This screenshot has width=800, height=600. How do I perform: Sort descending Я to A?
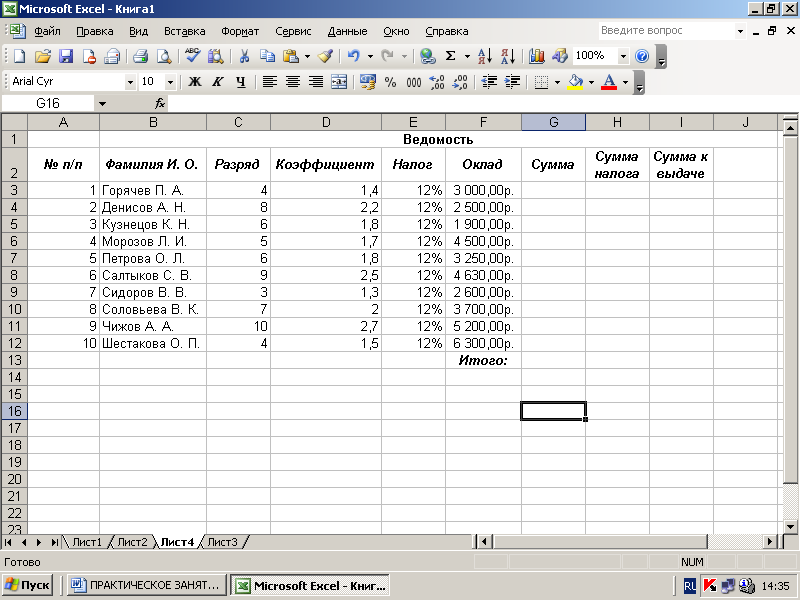508,56
